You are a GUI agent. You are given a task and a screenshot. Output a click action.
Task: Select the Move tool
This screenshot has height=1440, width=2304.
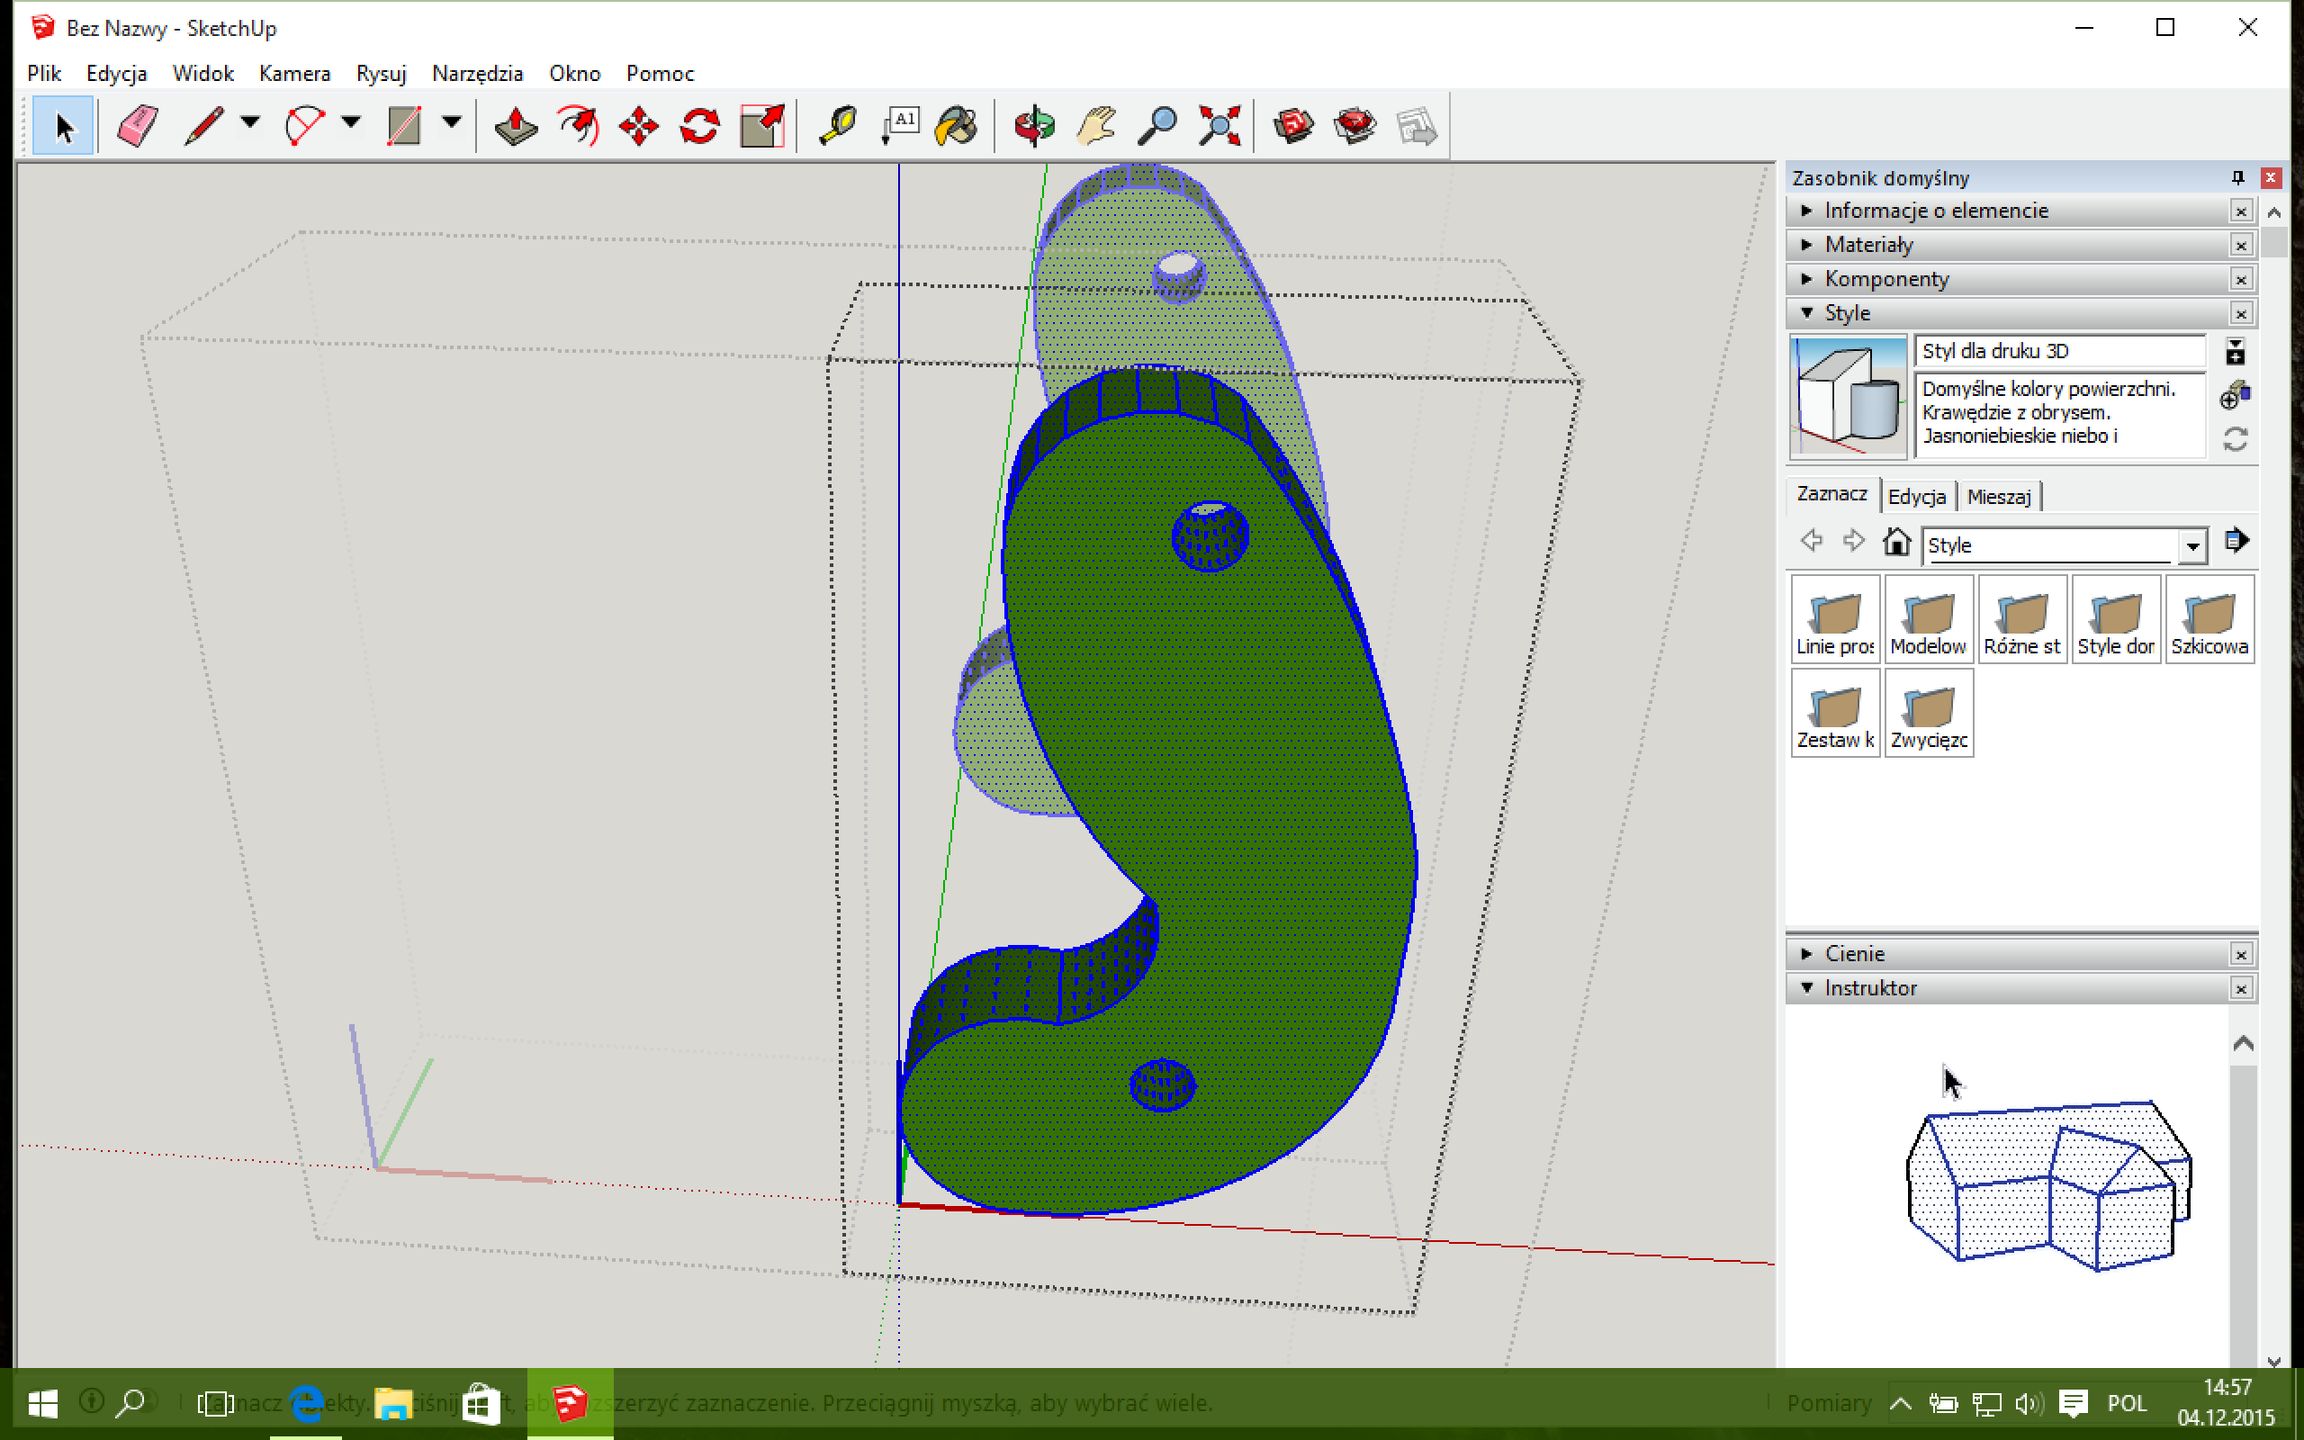[x=638, y=127]
